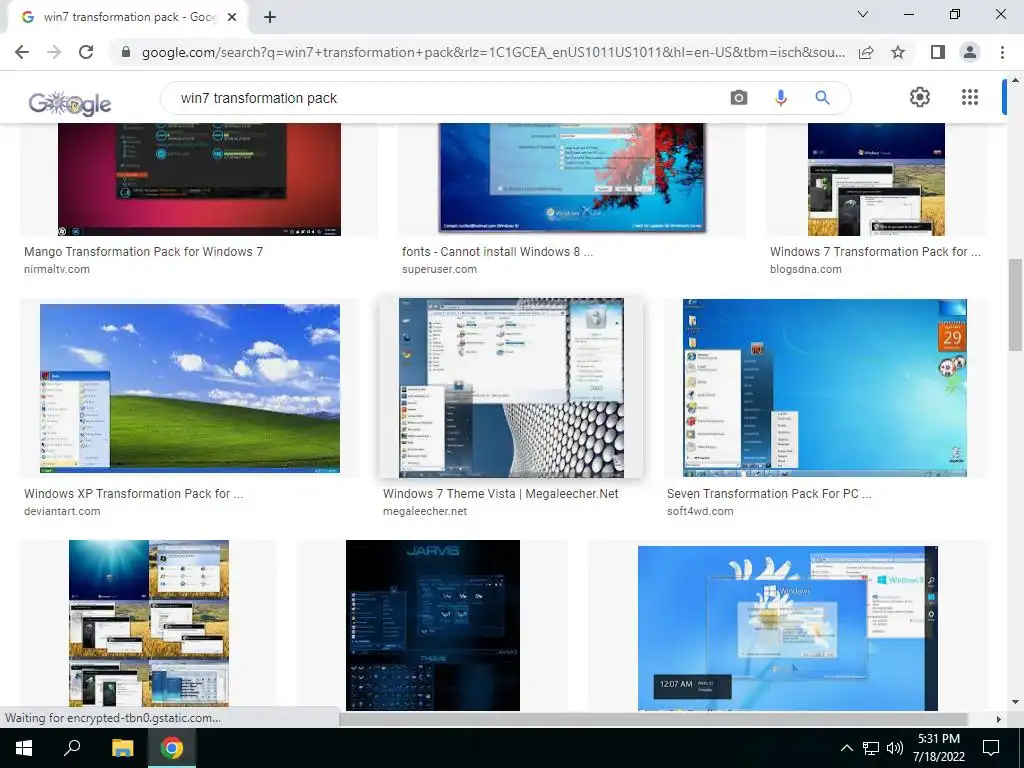This screenshot has height=768, width=1024.
Task: Go back using the browser back arrow
Action: 22,52
